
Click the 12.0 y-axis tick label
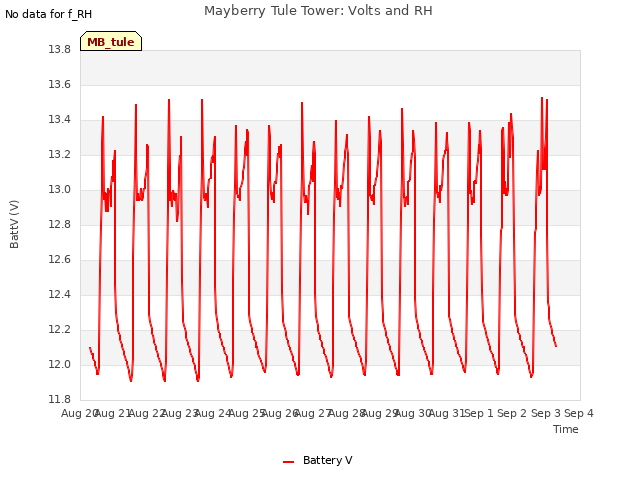point(60,364)
